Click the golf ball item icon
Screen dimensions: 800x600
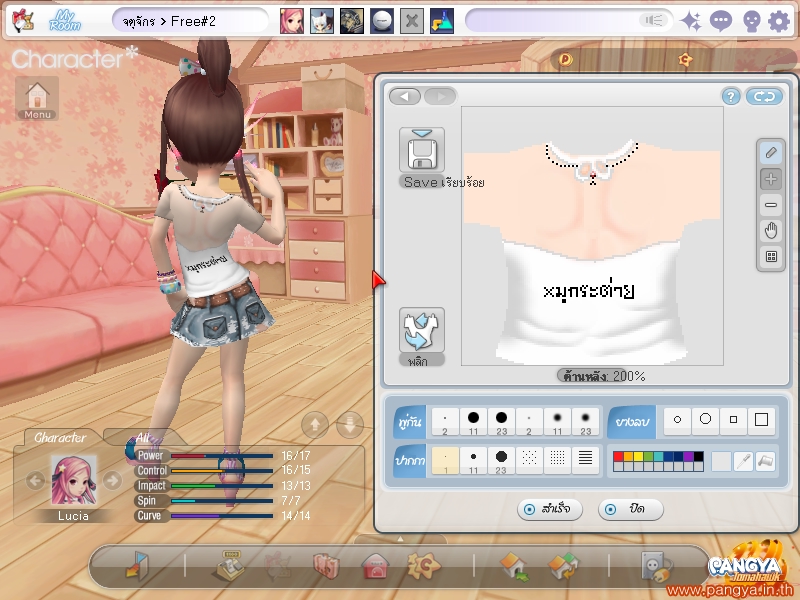(382, 21)
